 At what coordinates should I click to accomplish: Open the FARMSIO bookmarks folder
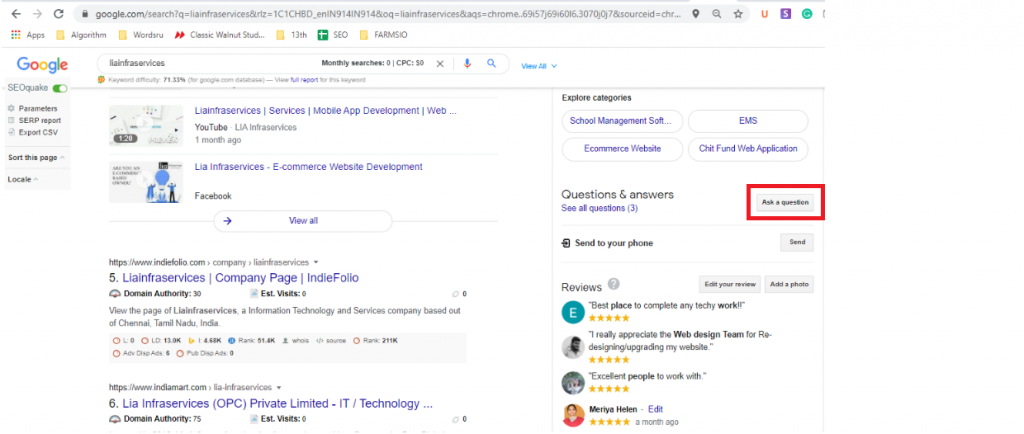tap(383, 35)
